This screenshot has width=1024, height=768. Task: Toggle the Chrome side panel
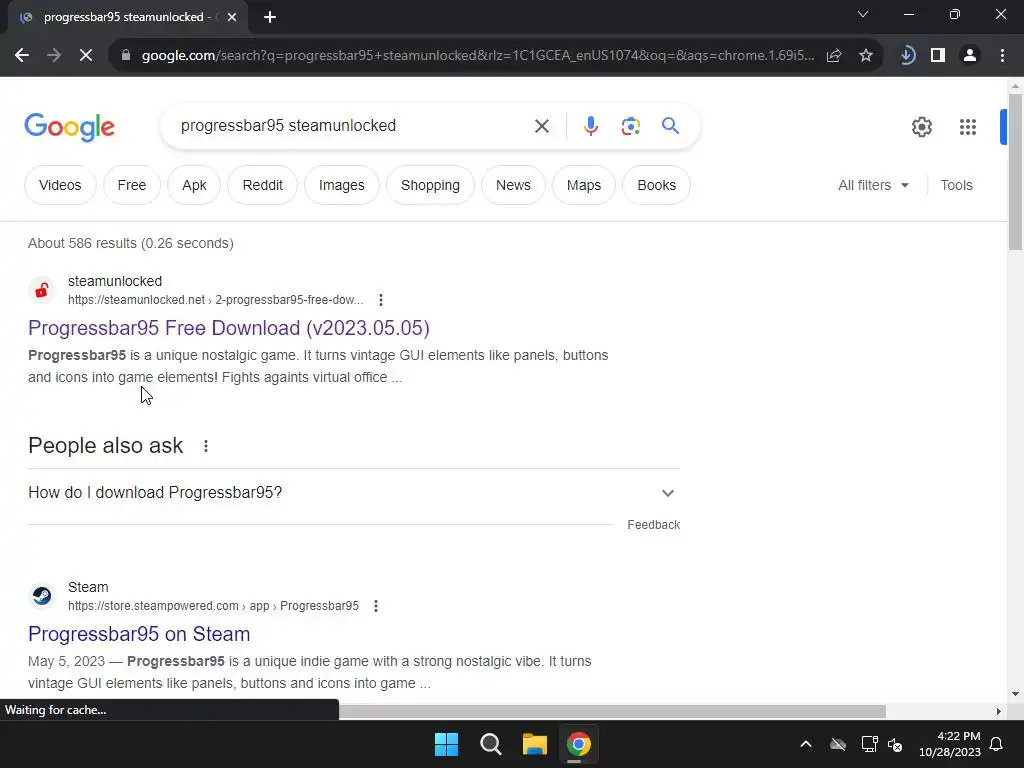click(x=938, y=56)
